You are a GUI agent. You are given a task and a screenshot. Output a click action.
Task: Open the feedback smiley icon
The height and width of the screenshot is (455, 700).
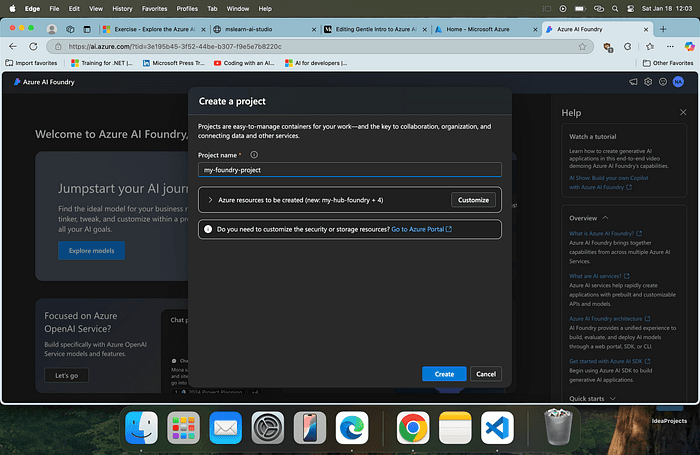663,82
